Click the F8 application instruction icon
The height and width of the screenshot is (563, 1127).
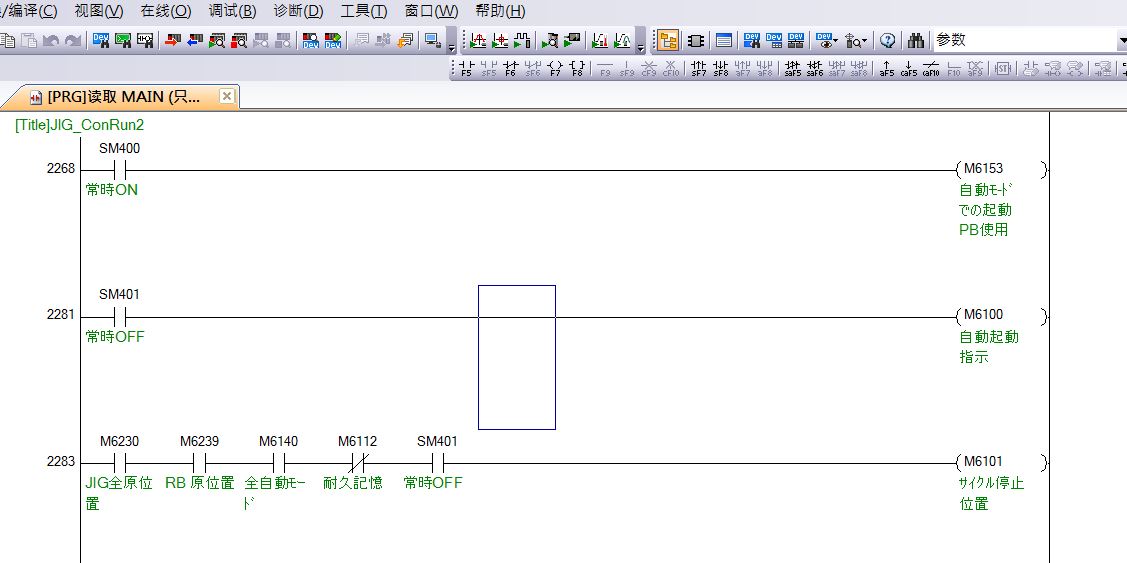click(577, 69)
